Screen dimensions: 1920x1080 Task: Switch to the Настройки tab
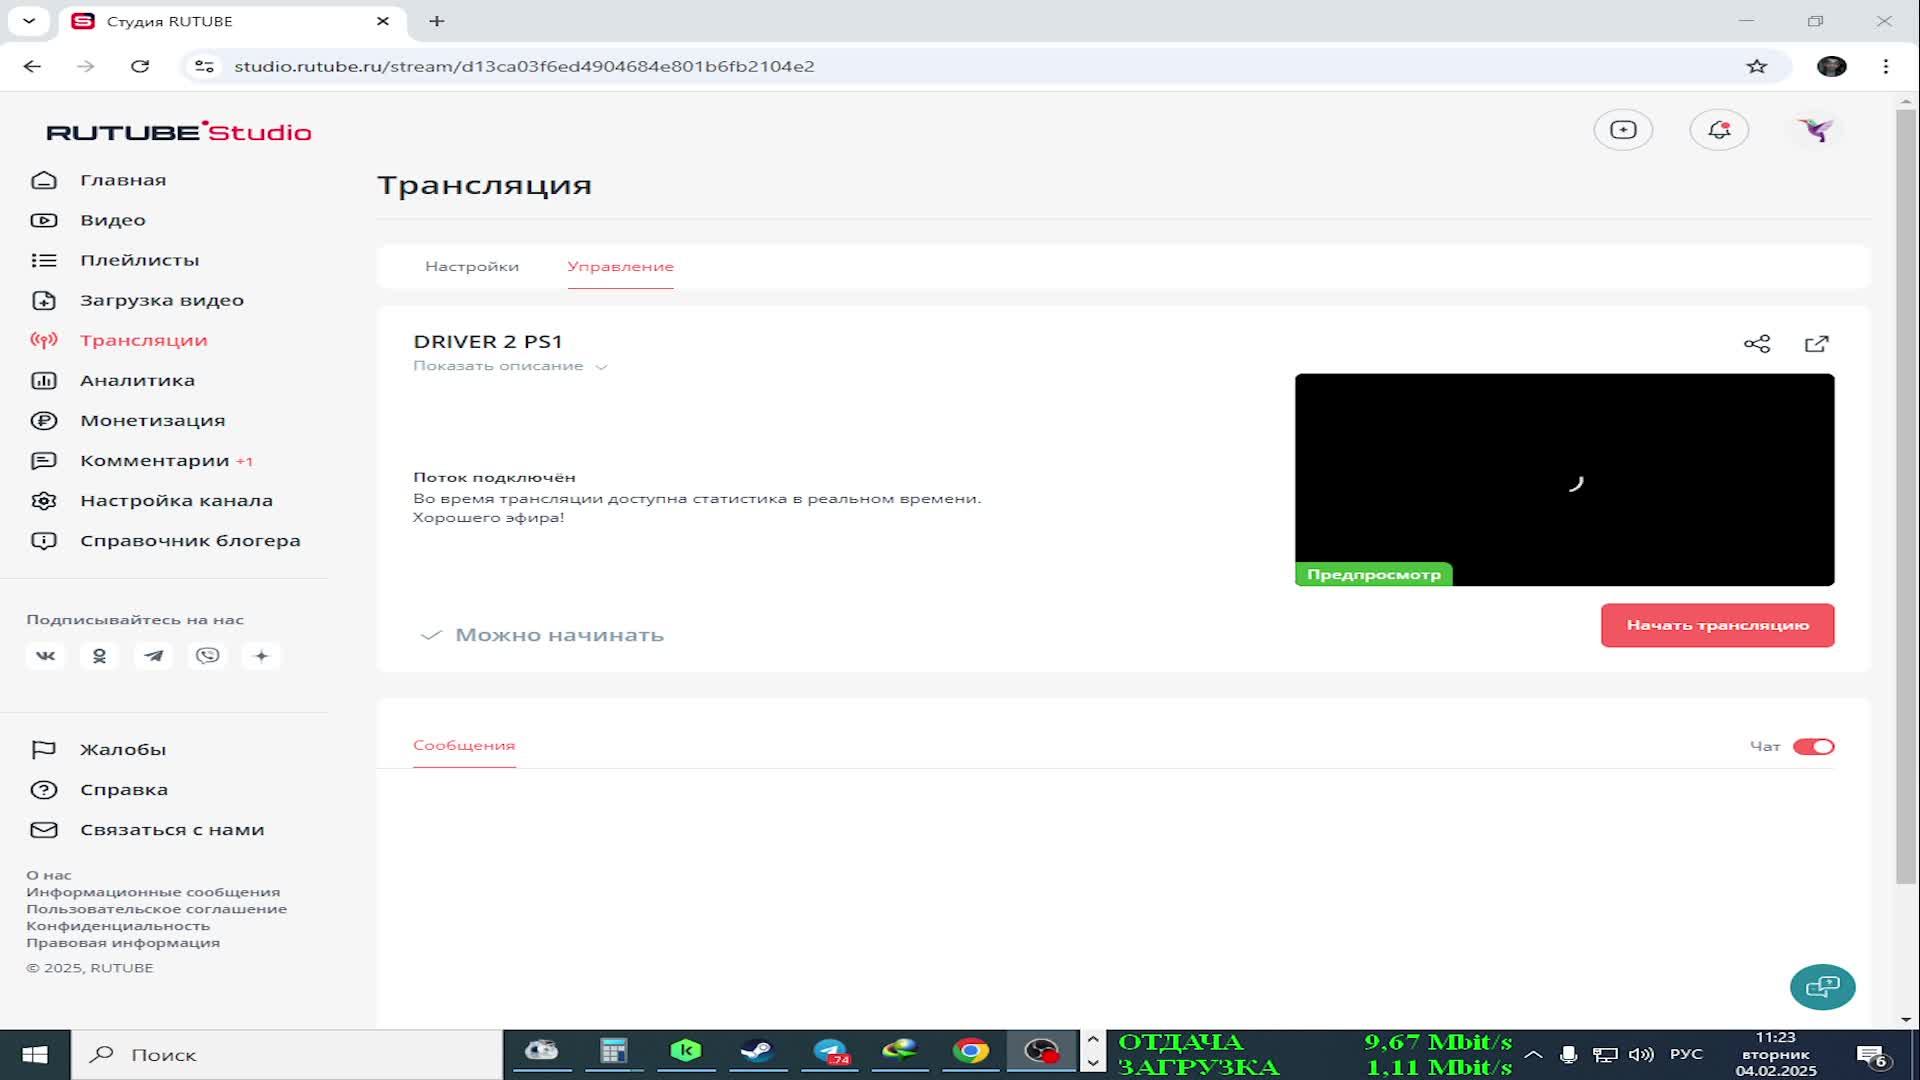(471, 267)
